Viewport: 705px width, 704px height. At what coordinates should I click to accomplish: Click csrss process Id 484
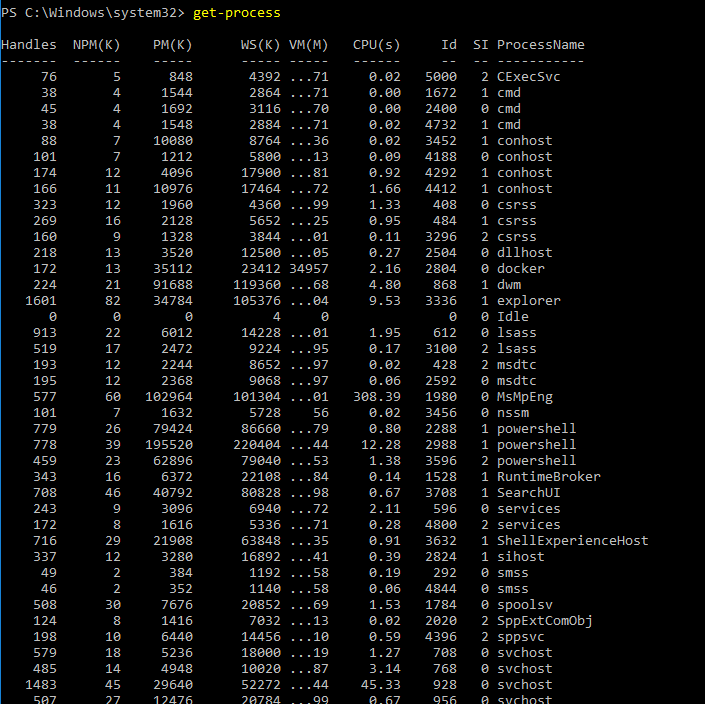445,221
